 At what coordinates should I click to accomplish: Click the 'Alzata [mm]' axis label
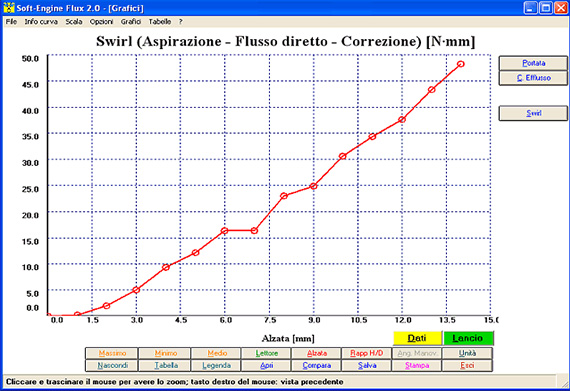(x=288, y=339)
